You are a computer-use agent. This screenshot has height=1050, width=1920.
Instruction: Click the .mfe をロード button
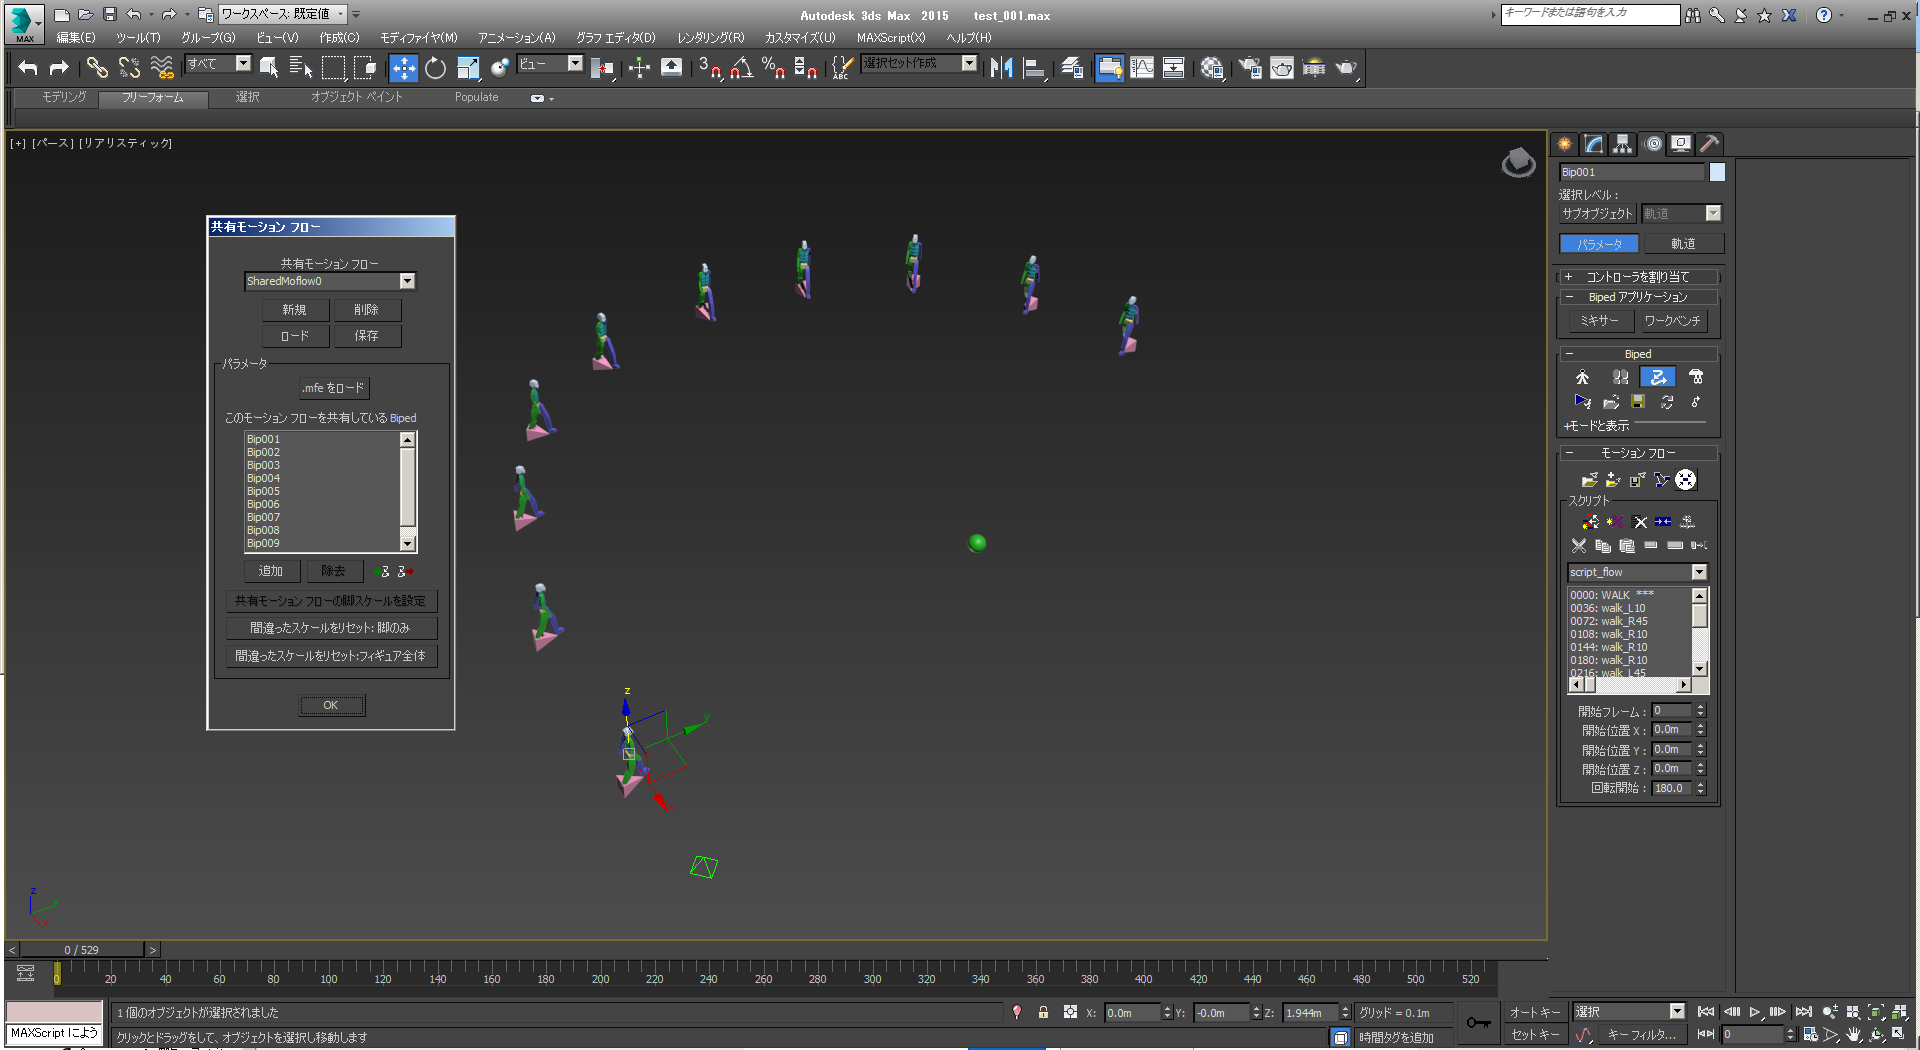[334, 388]
